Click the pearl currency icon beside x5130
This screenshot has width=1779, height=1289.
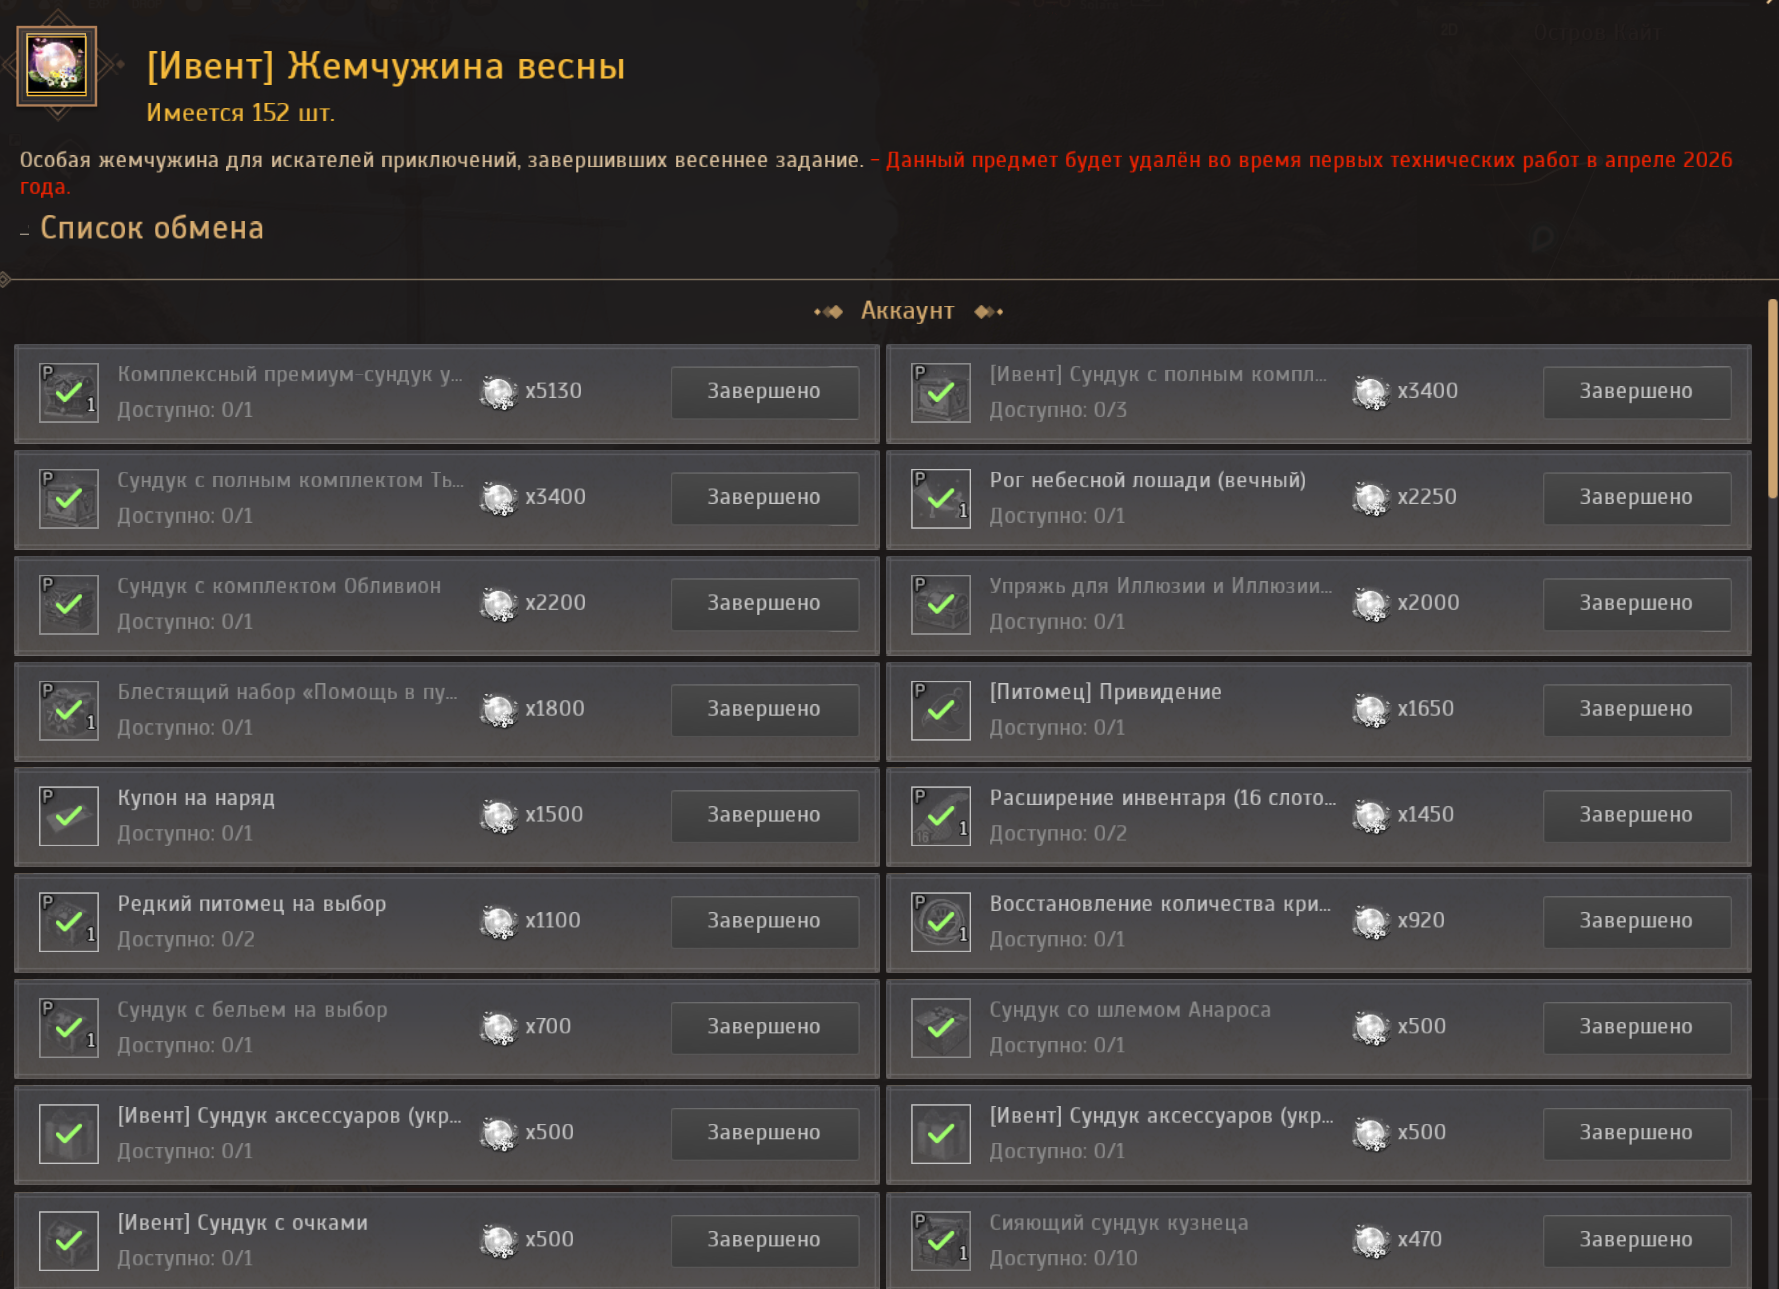click(x=498, y=392)
